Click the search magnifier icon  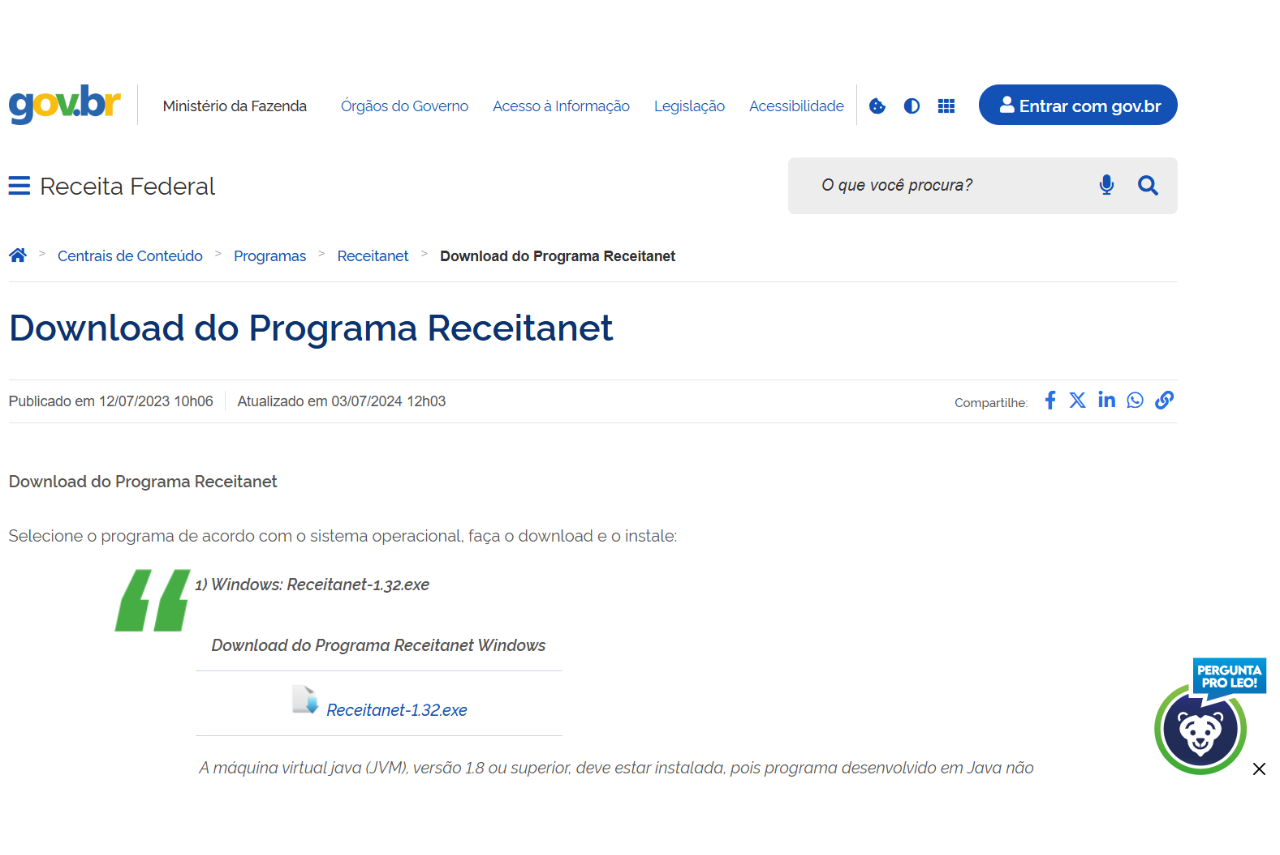[1148, 185]
